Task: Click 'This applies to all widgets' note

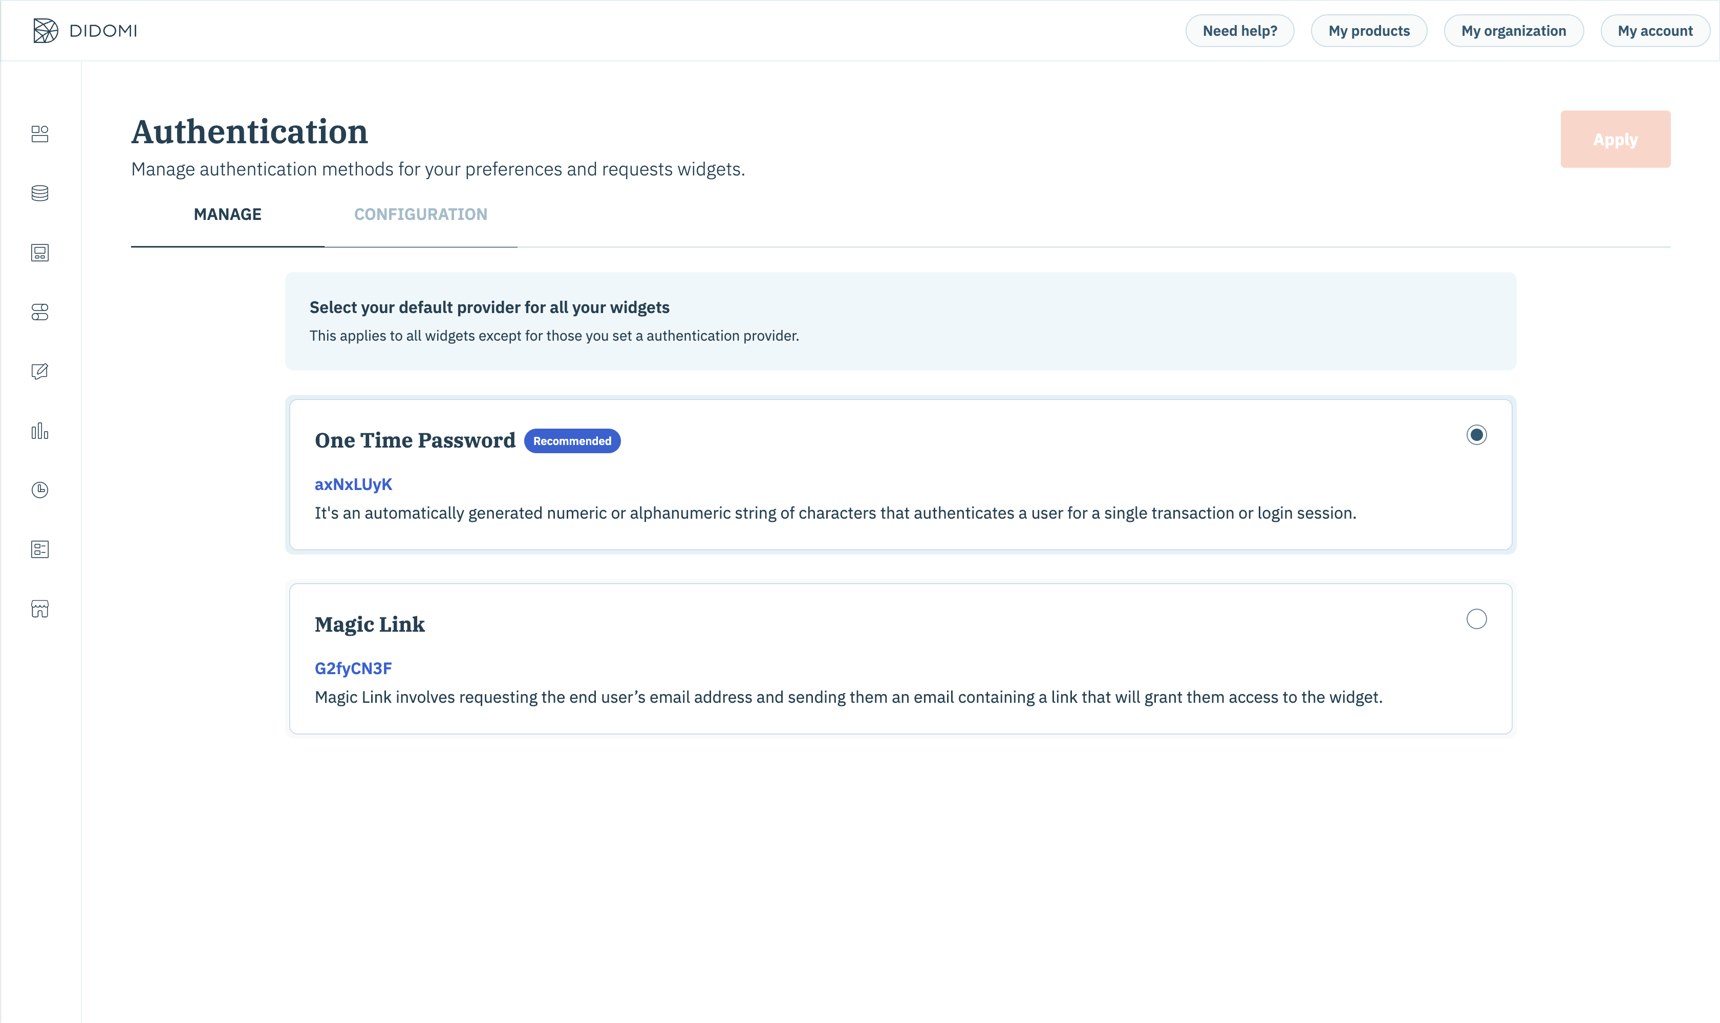Action: (554, 336)
